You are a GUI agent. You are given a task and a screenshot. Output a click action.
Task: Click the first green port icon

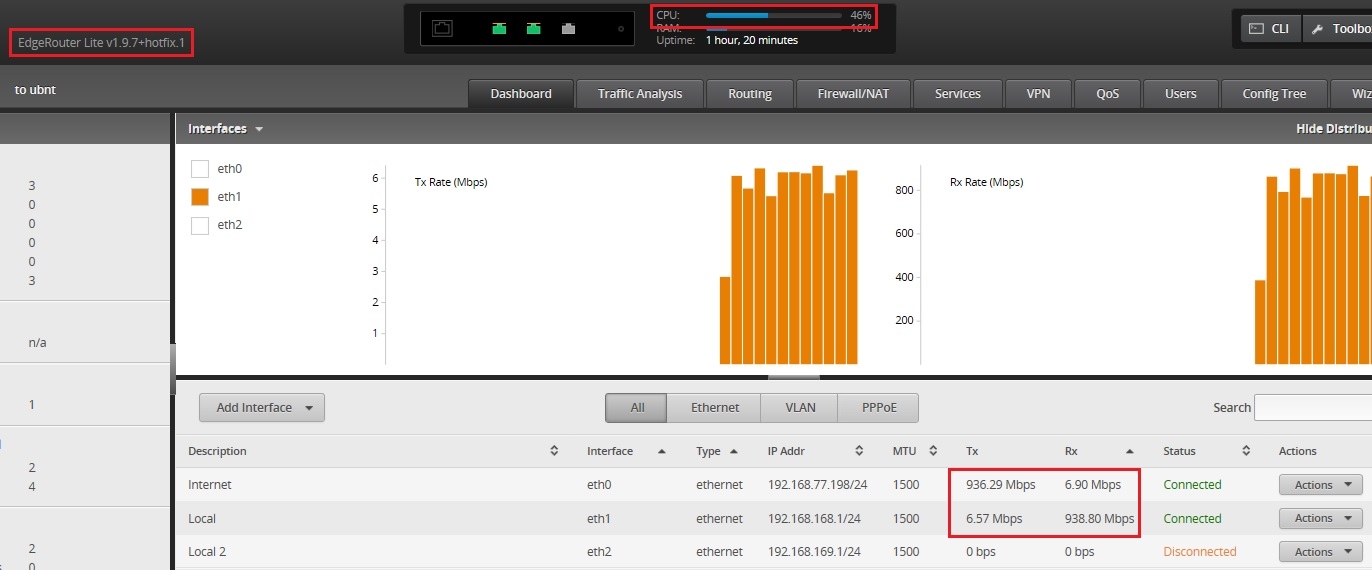(500, 28)
